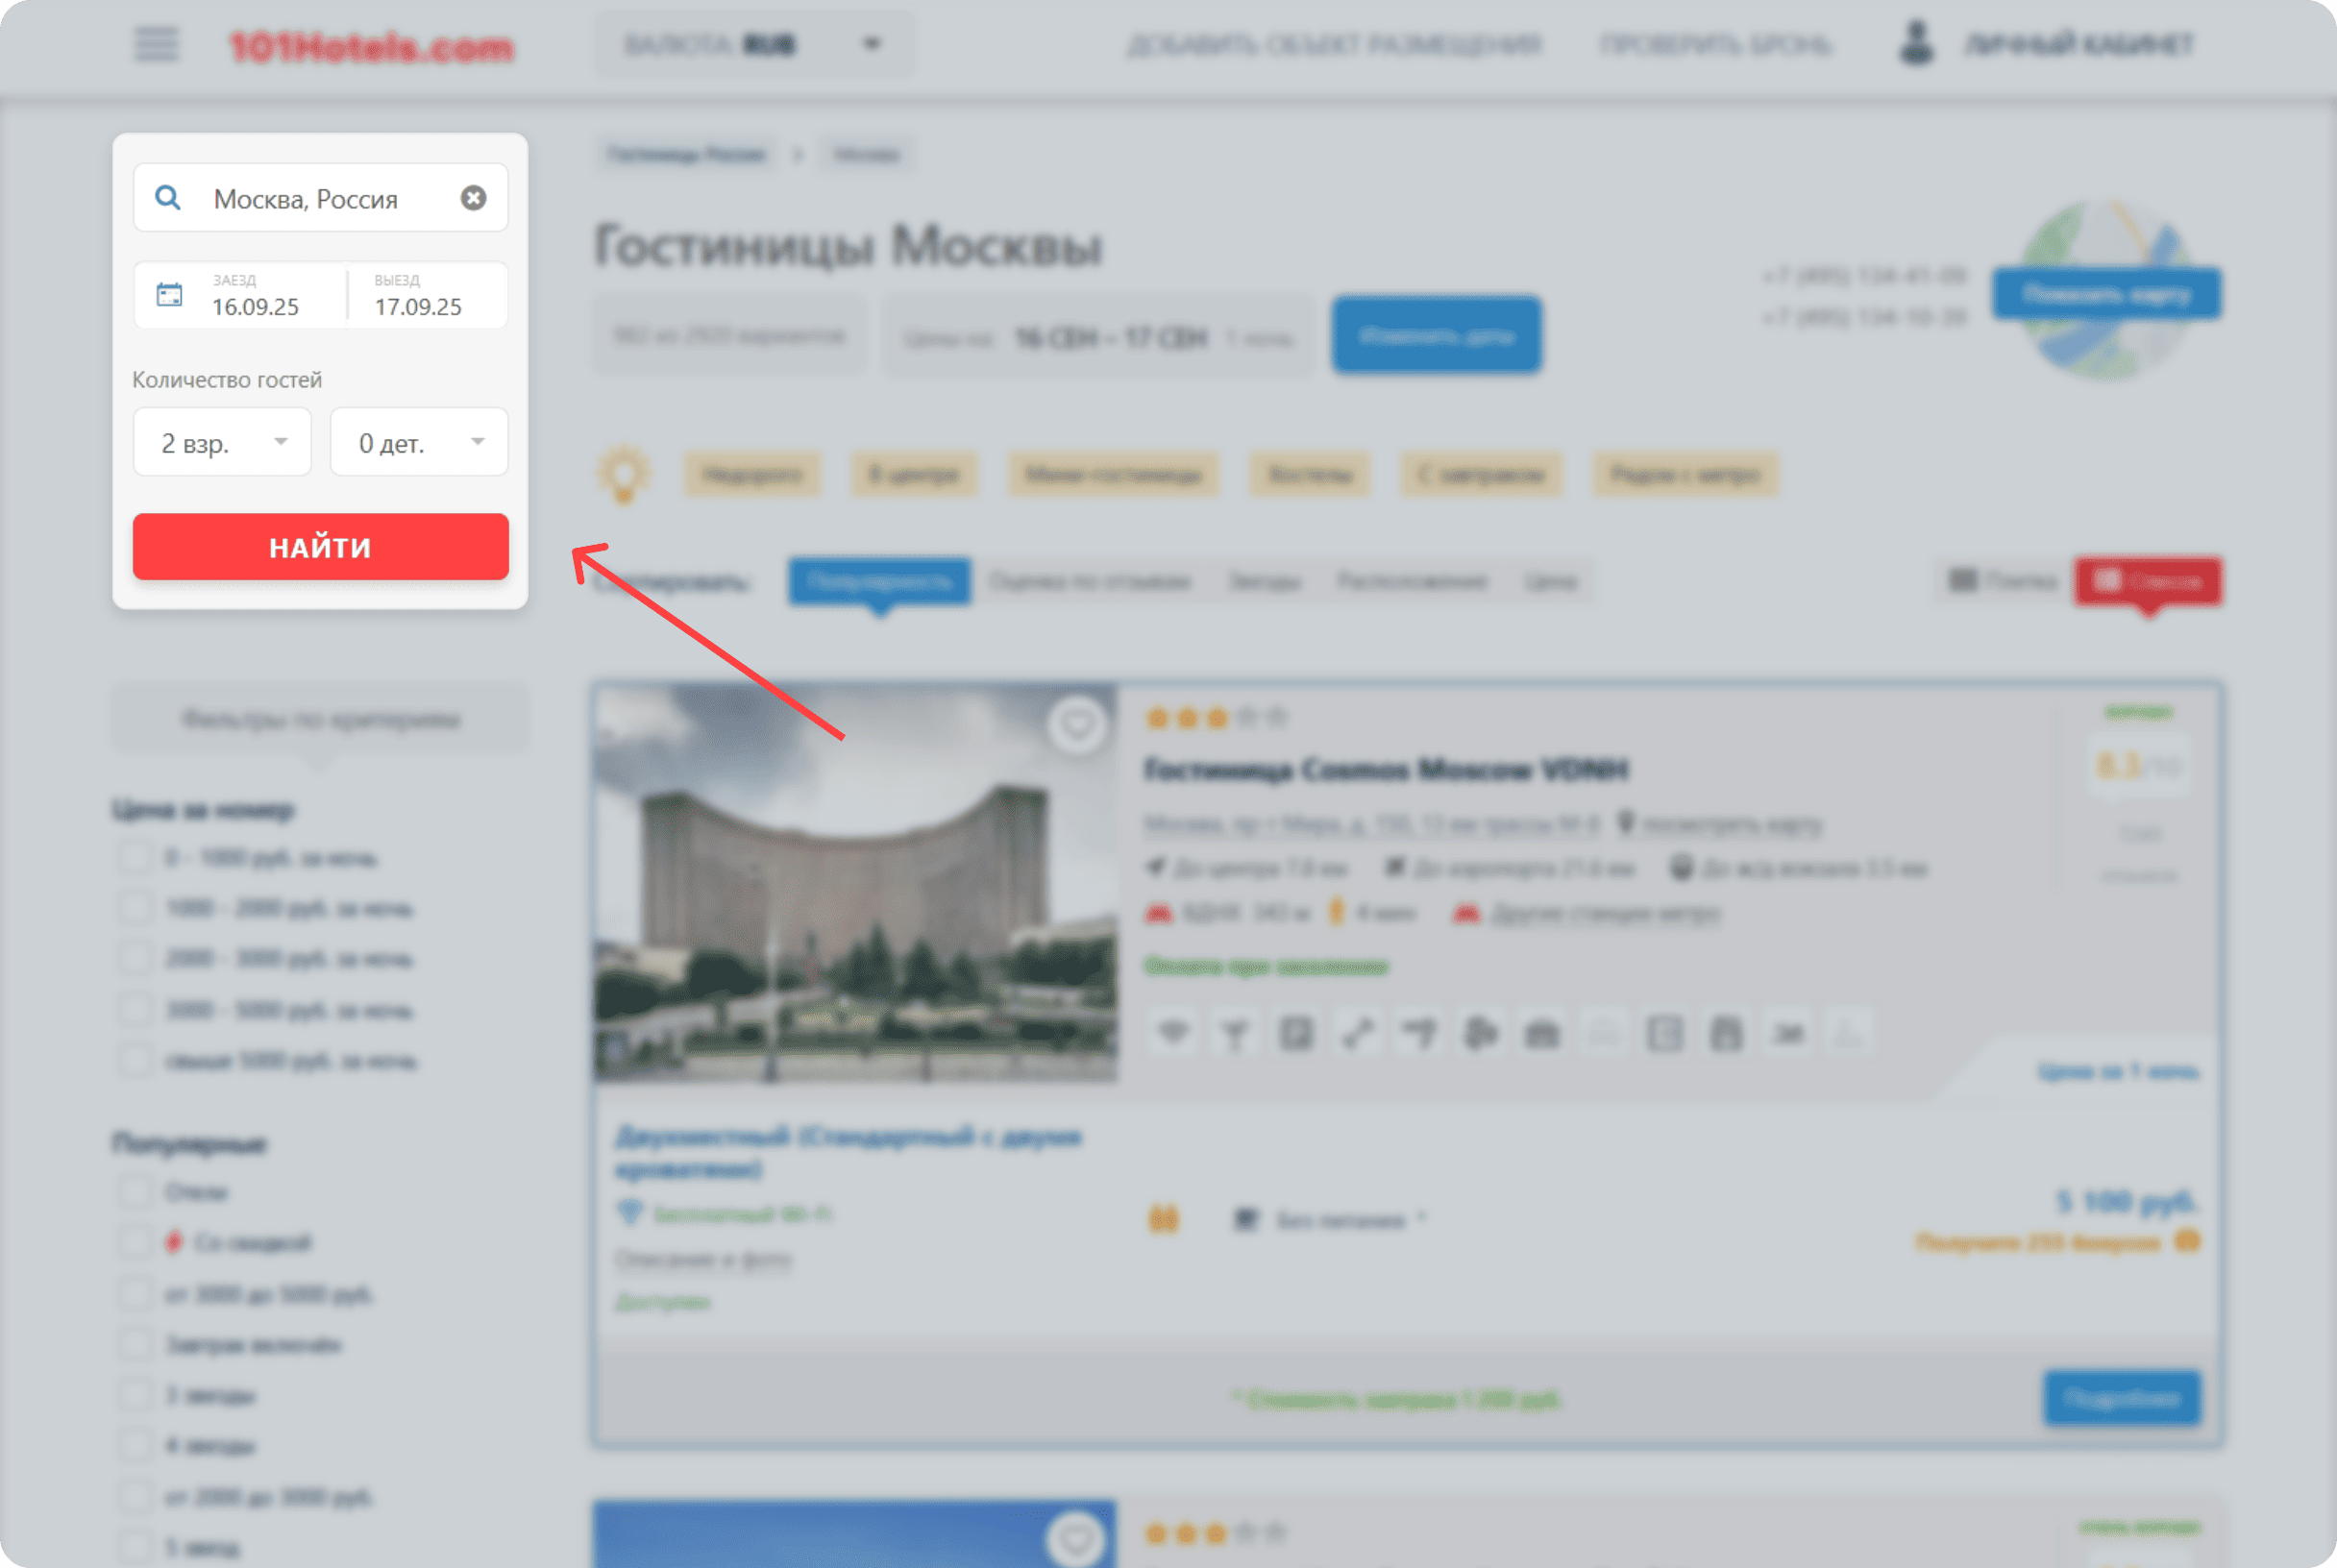Enable the first checkbox under Популярные filters
This screenshot has width=2337, height=1568.
[135, 1192]
